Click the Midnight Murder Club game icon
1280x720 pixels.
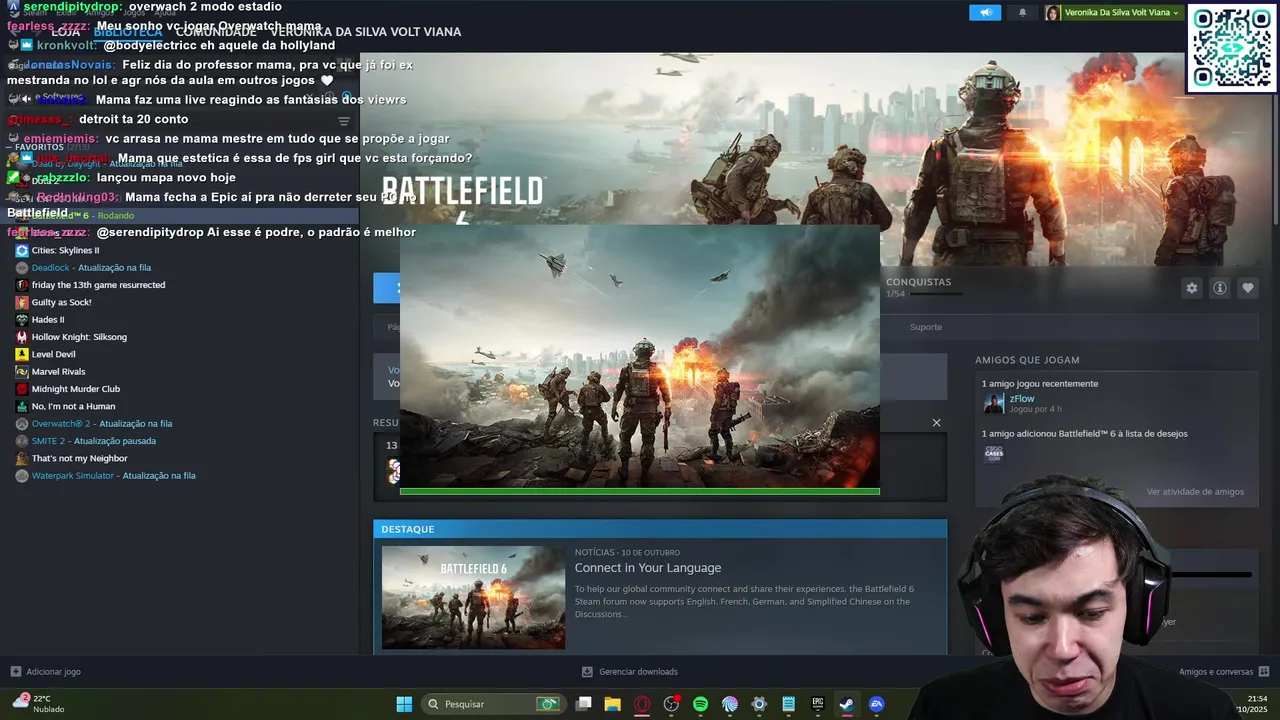click(x=22, y=389)
